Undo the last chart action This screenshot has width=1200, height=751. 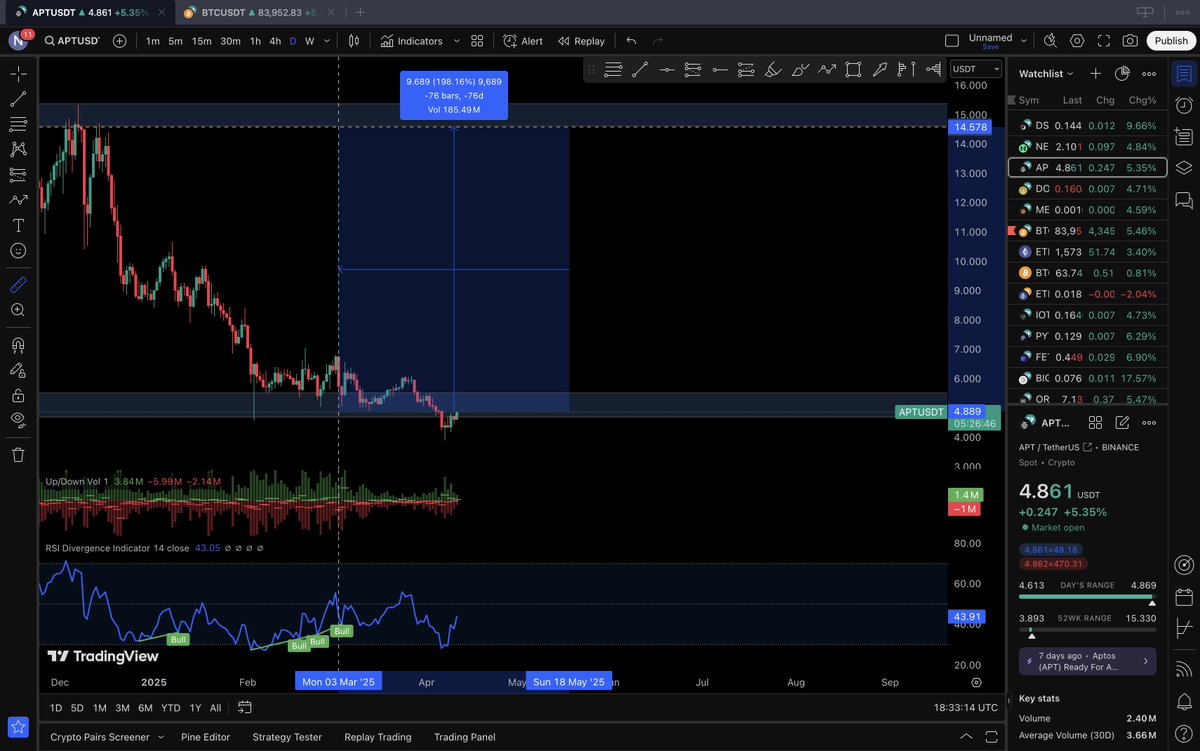click(x=631, y=41)
